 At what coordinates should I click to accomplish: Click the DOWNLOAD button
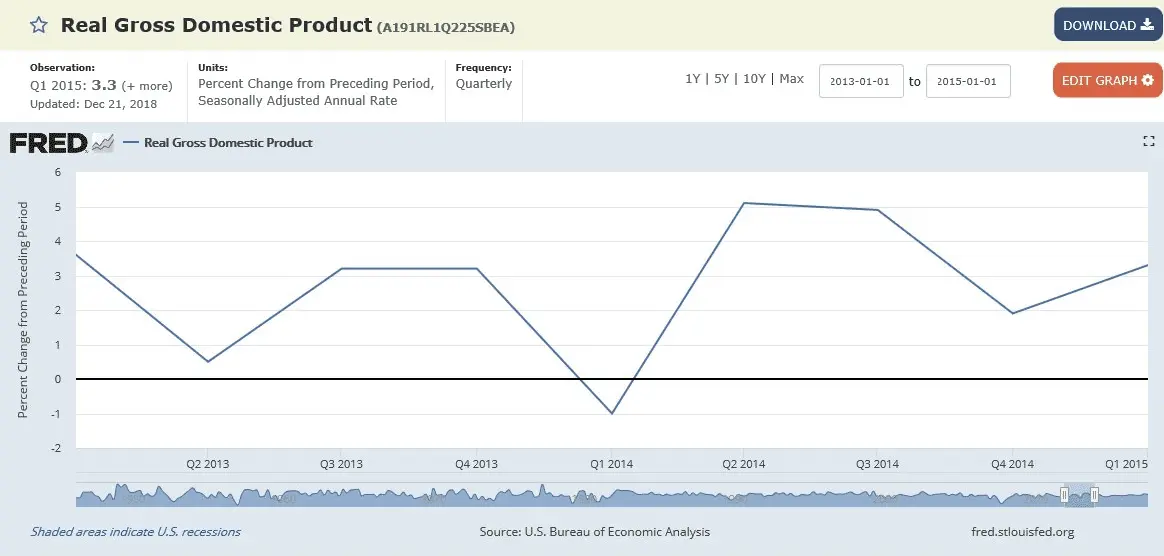[x=1107, y=25]
